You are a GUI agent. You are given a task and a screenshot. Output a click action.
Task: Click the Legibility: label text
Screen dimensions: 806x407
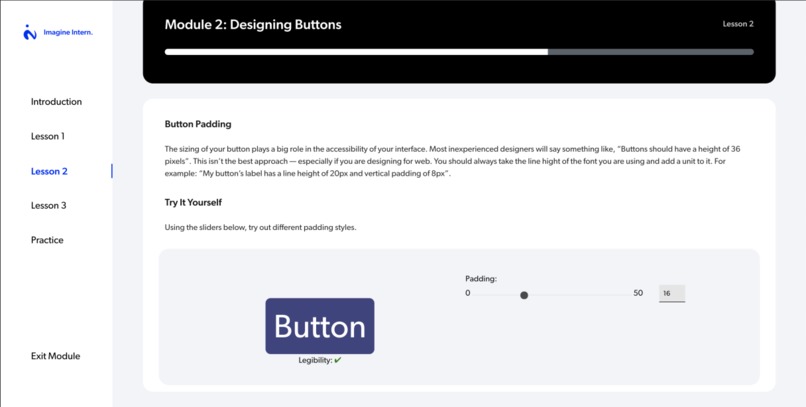315,360
